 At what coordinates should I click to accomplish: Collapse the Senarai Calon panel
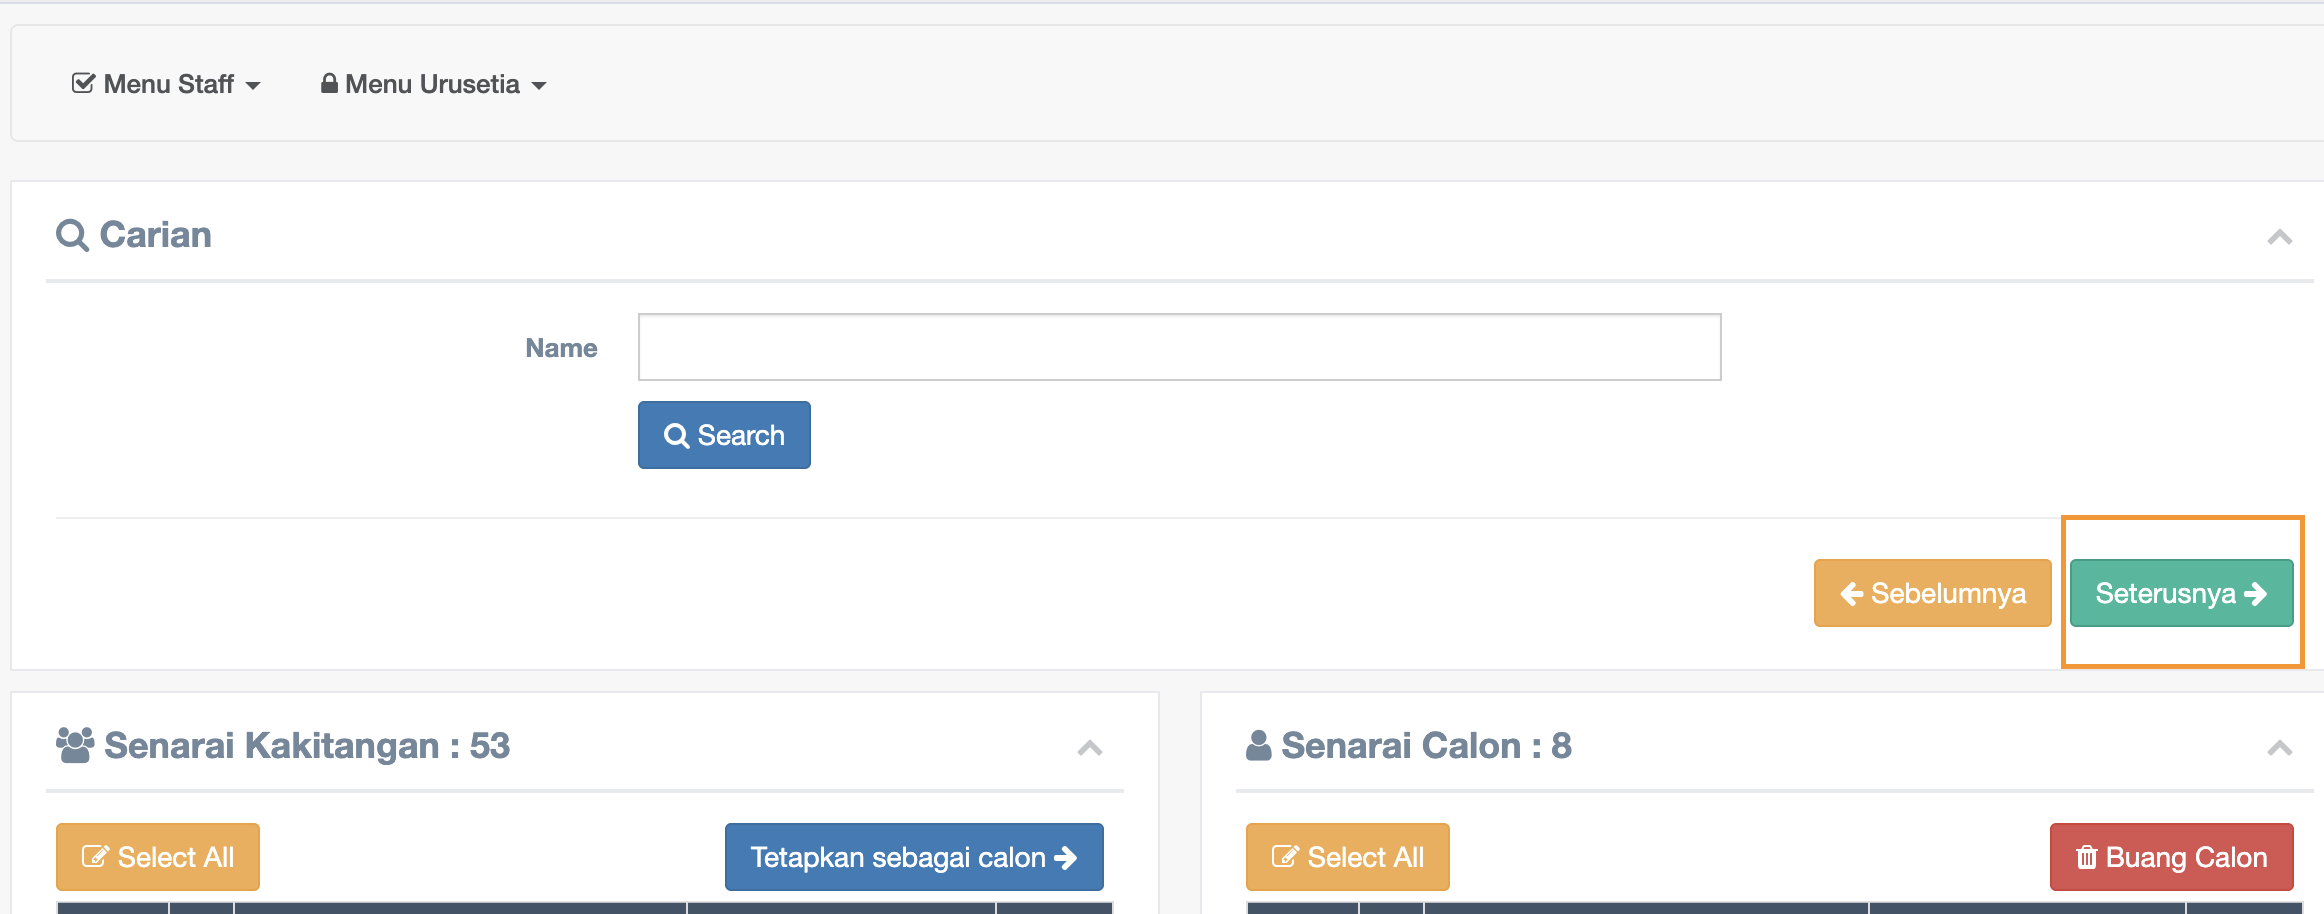[2279, 748]
